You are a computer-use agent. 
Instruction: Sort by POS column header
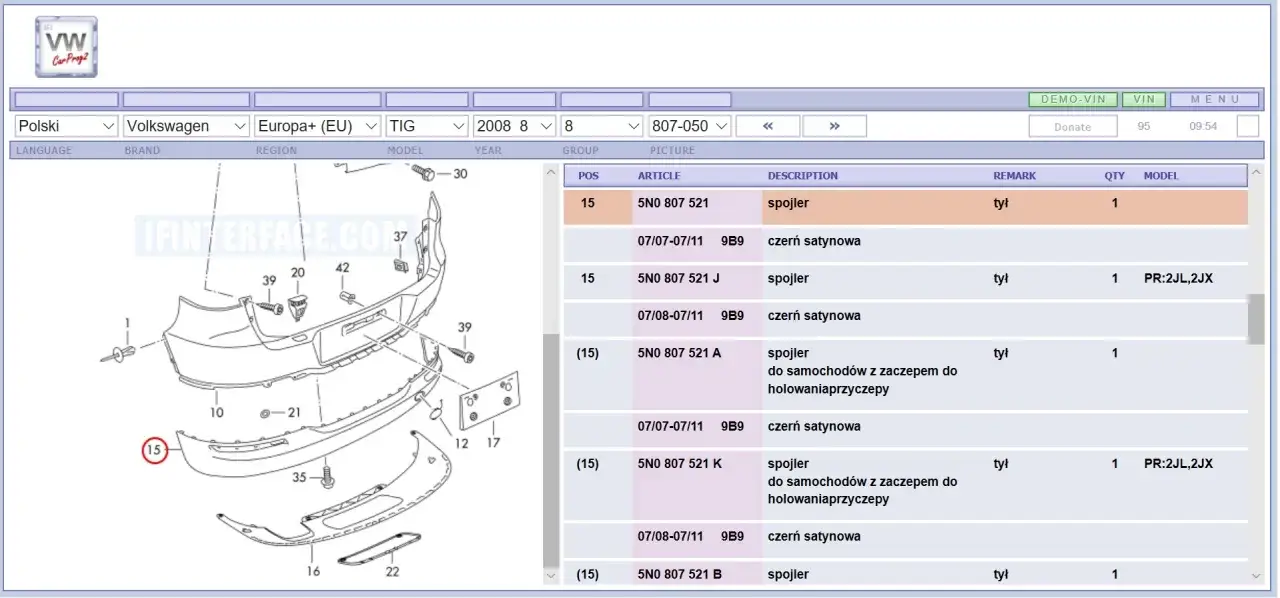(589, 176)
